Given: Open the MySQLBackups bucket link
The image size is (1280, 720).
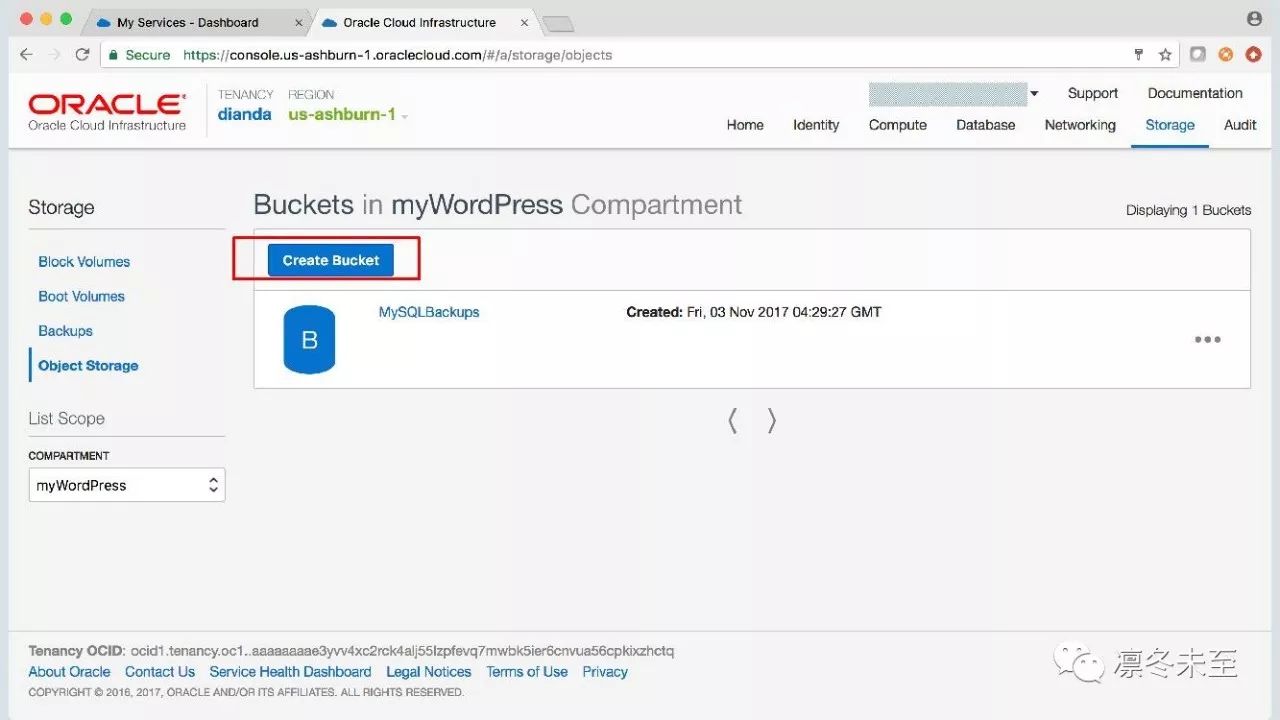Looking at the screenshot, I should click(429, 312).
